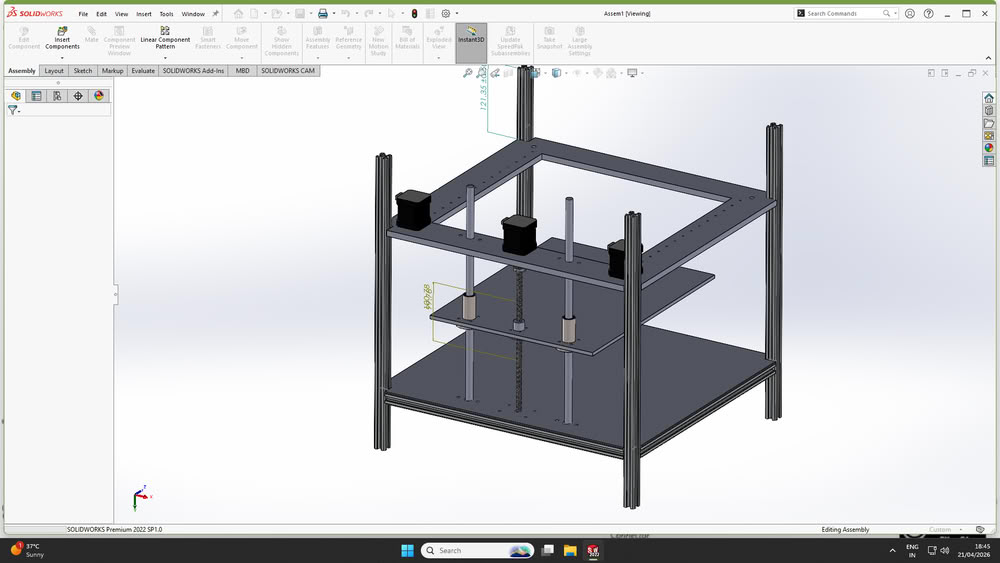
Task: Click the Rebuild traffic light icon
Action: (x=414, y=13)
